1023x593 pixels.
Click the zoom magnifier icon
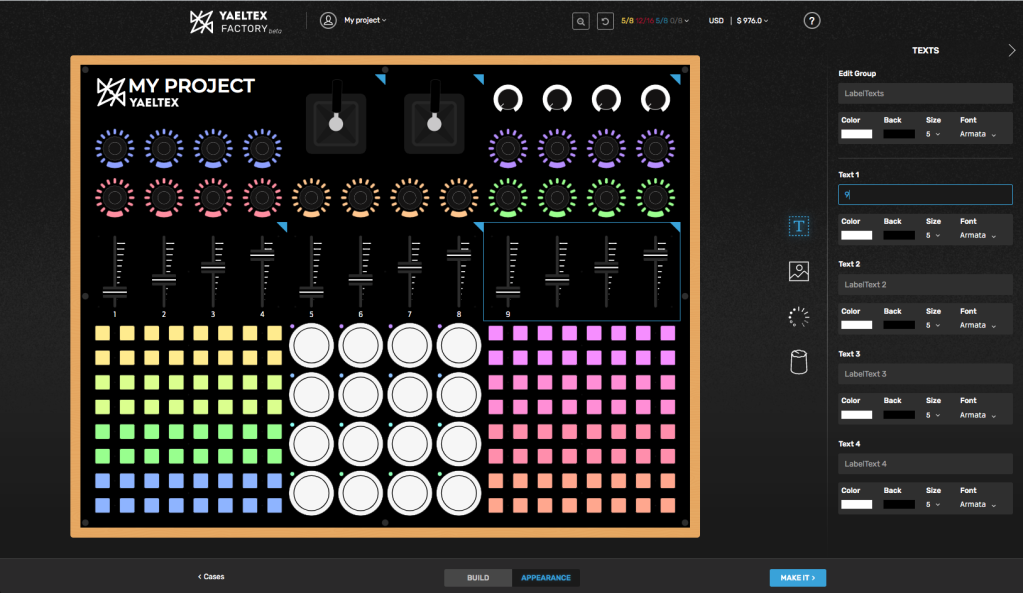point(580,21)
